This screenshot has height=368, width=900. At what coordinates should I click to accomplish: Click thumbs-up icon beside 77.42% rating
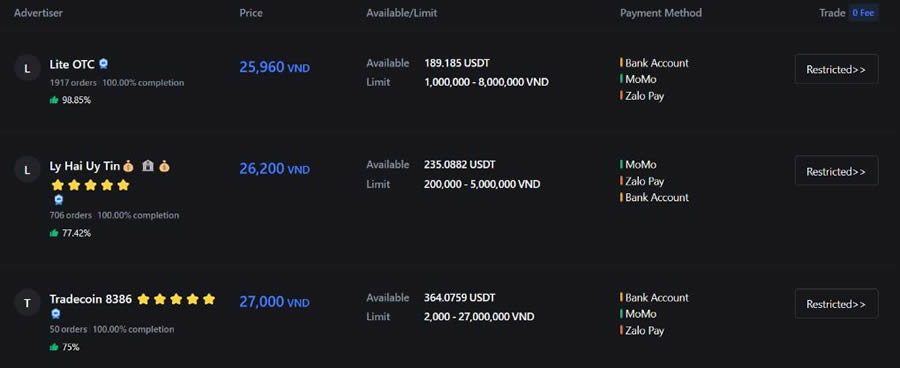55,233
